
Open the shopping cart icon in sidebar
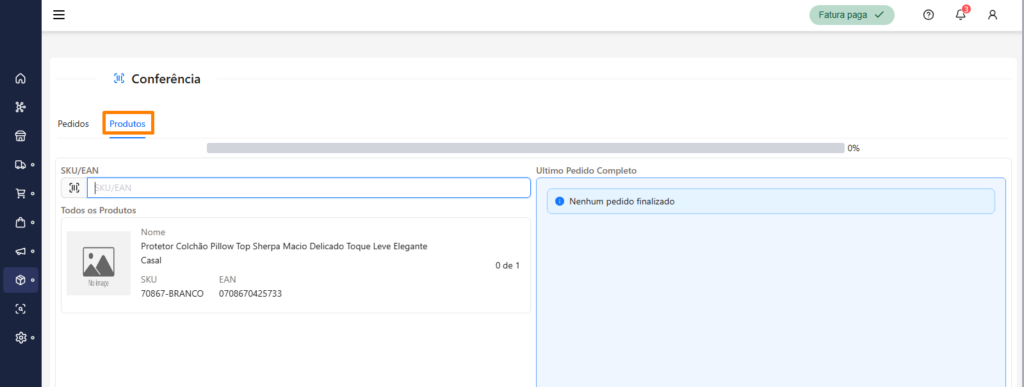coord(20,193)
